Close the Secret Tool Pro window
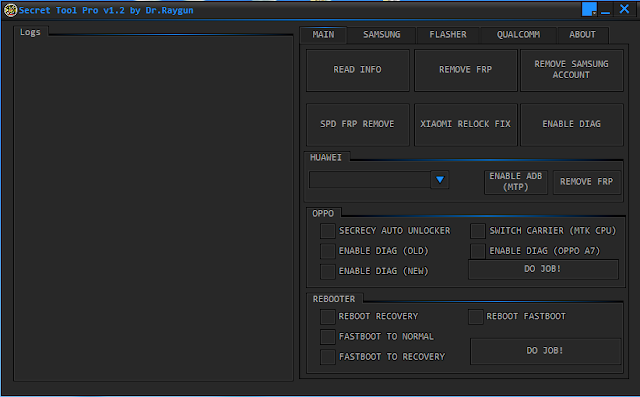The width and height of the screenshot is (640, 397). 624,9
